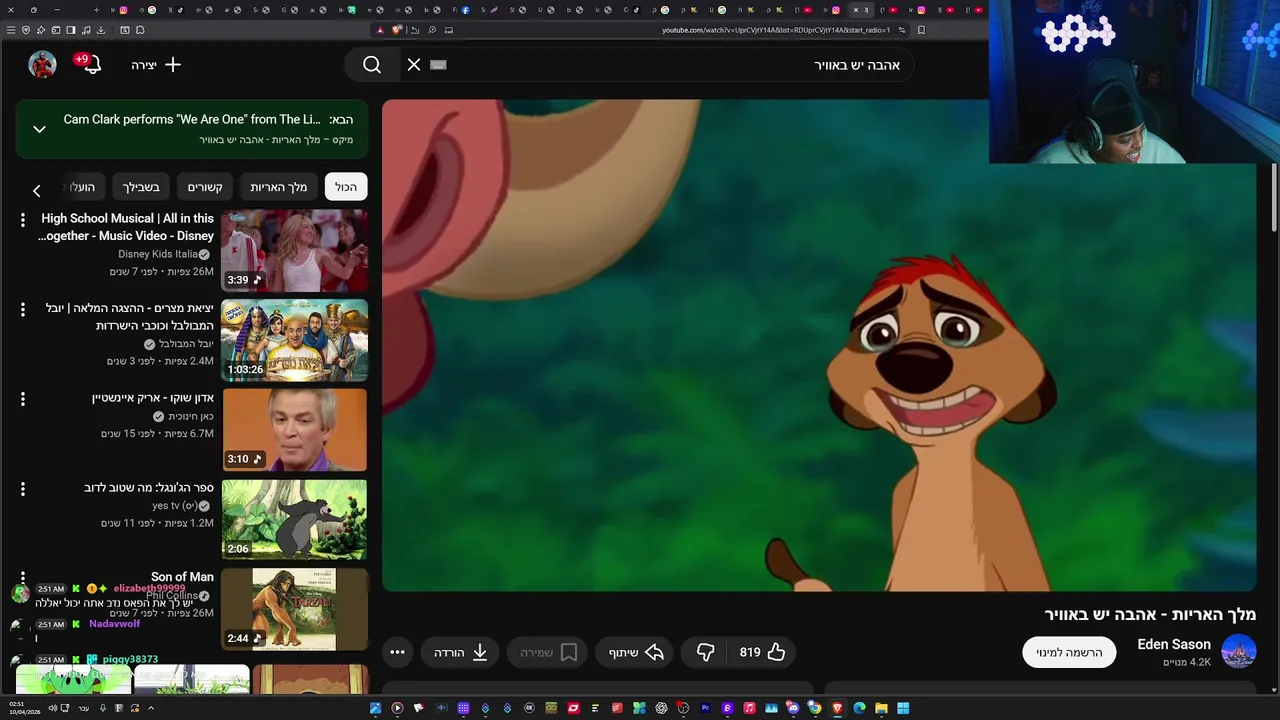Screen dimensions: 1280x720
Task: Open the YouTube account avatar menu
Action: point(42,64)
